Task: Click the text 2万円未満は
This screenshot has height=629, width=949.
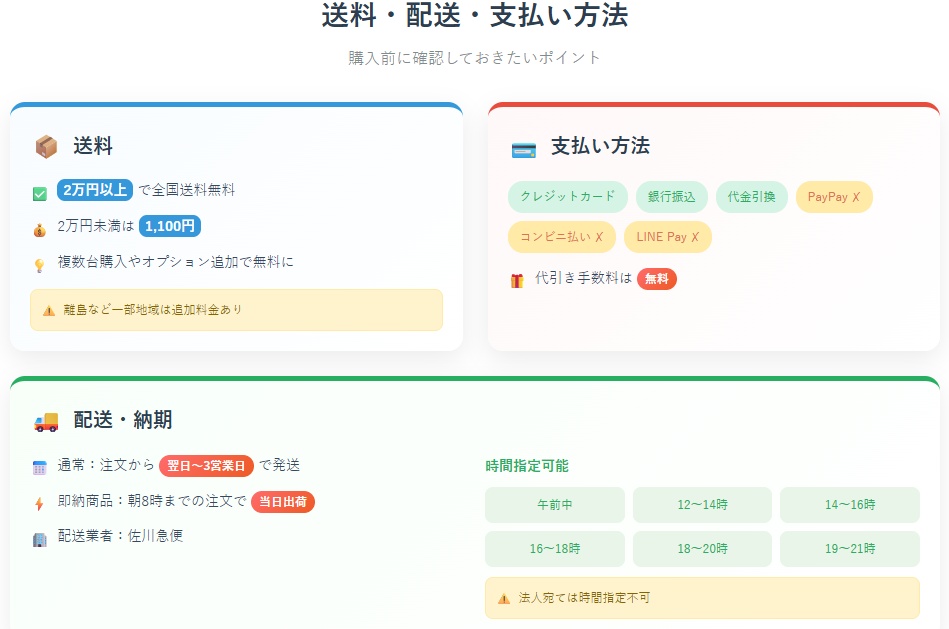Action: (x=96, y=226)
